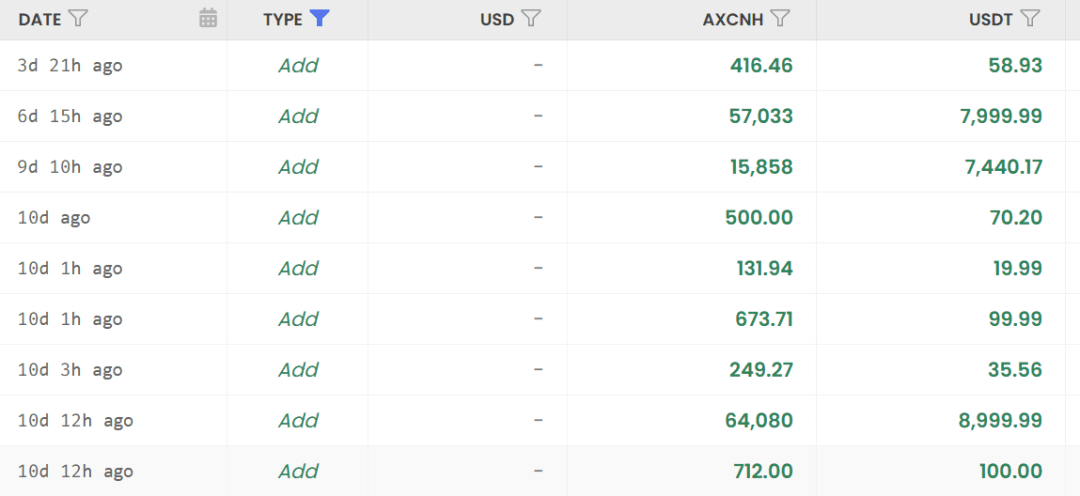Click the 64,080 AXCNH amount
The height and width of the screenshot is (496, 1080).
[759, 421]
